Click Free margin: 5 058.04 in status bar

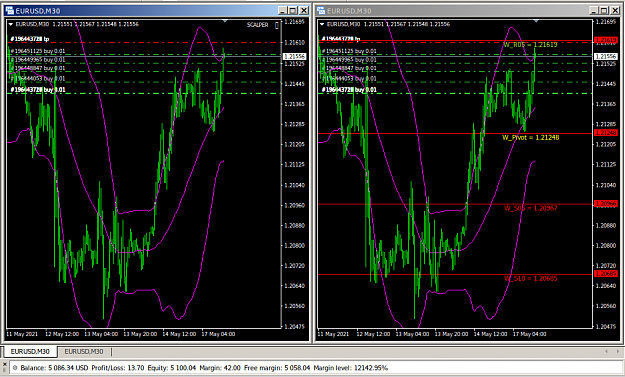(277, 368)
